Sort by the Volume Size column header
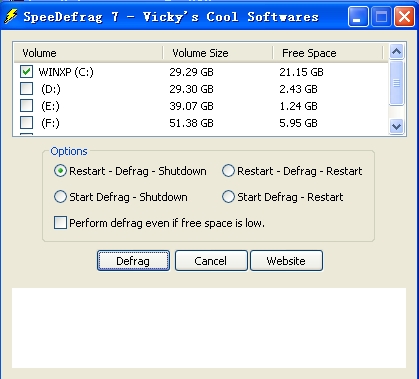419x379 pixels. pyautogui.click(x=218, y=53)
